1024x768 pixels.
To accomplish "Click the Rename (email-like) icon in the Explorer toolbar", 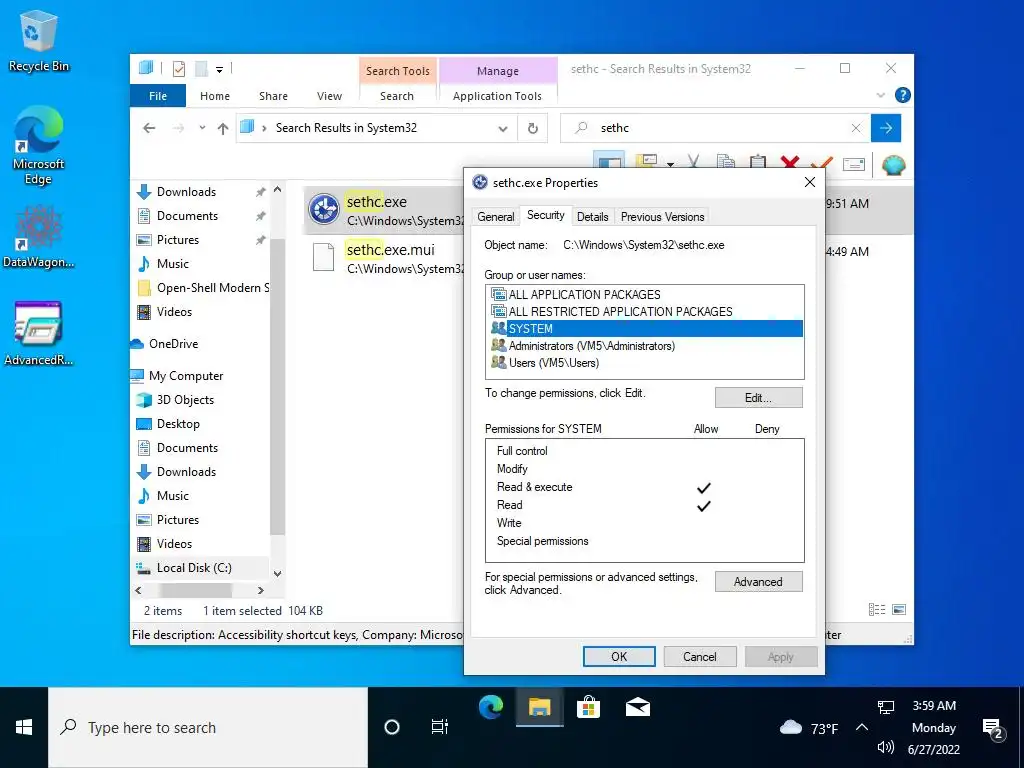I will 854,164.
